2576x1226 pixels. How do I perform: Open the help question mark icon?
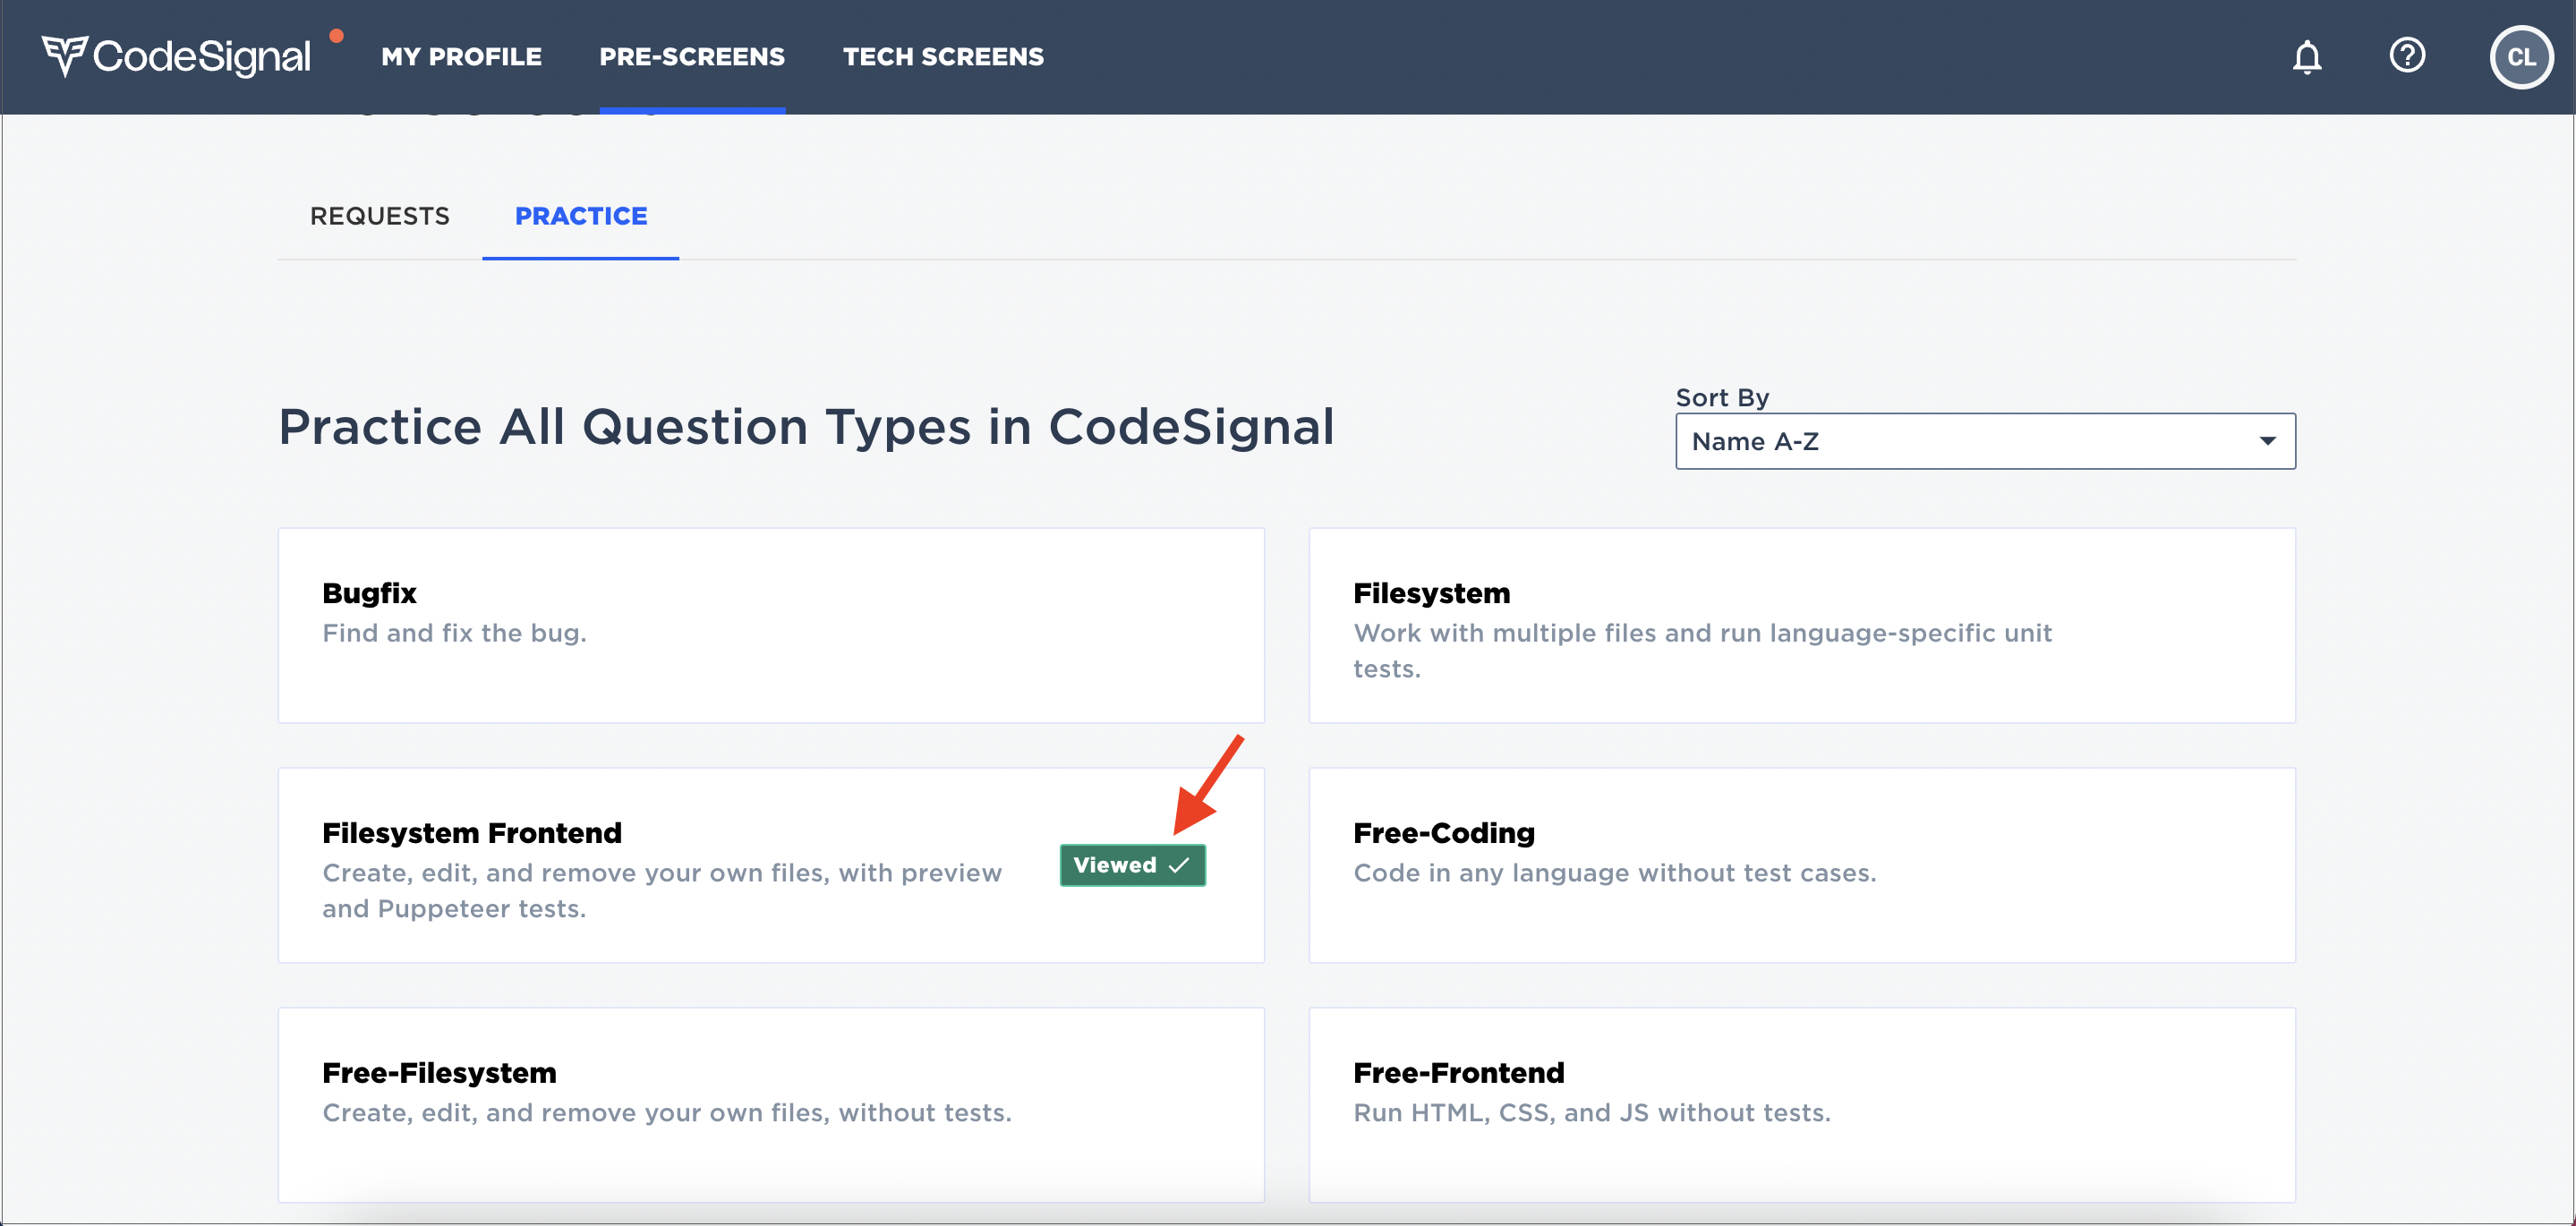pyautogui.click(x=2406, y=55)
